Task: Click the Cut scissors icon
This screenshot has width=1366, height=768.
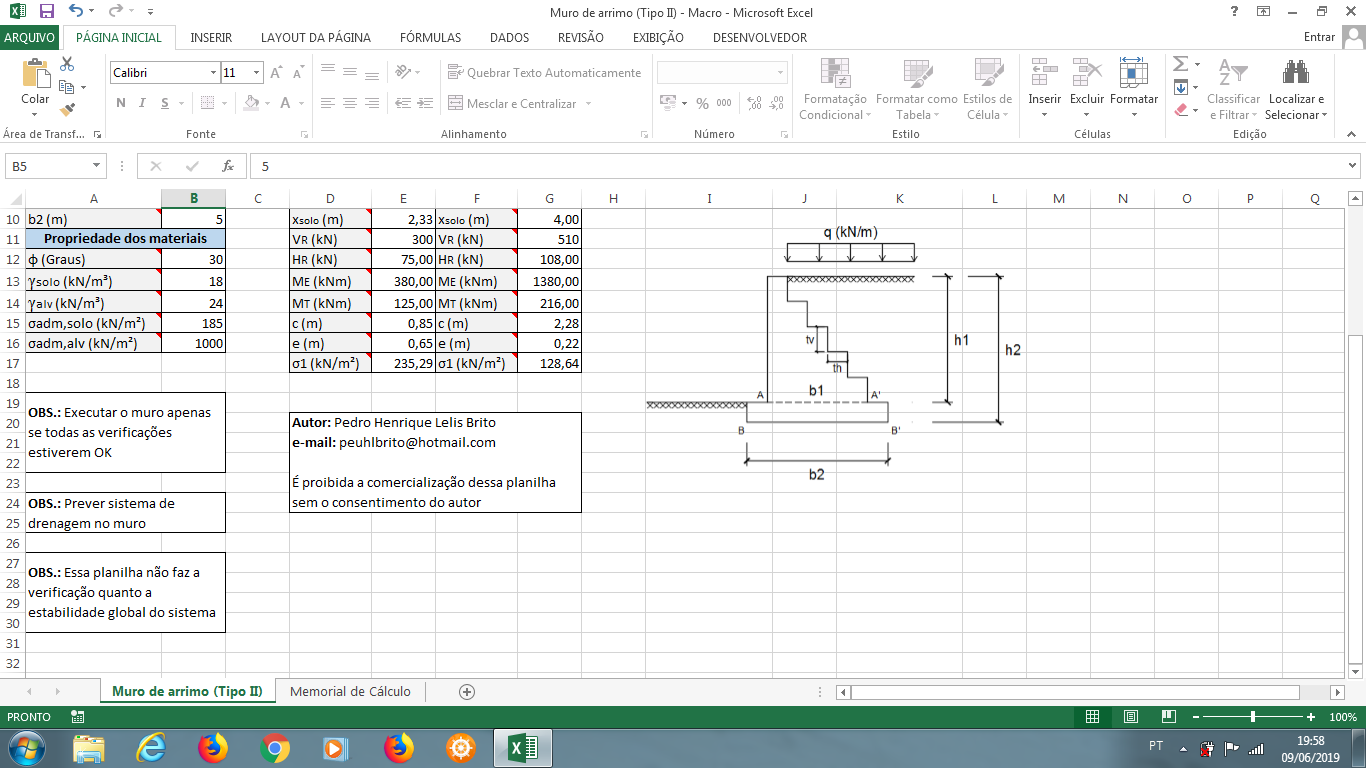Action: coord(68,64)
